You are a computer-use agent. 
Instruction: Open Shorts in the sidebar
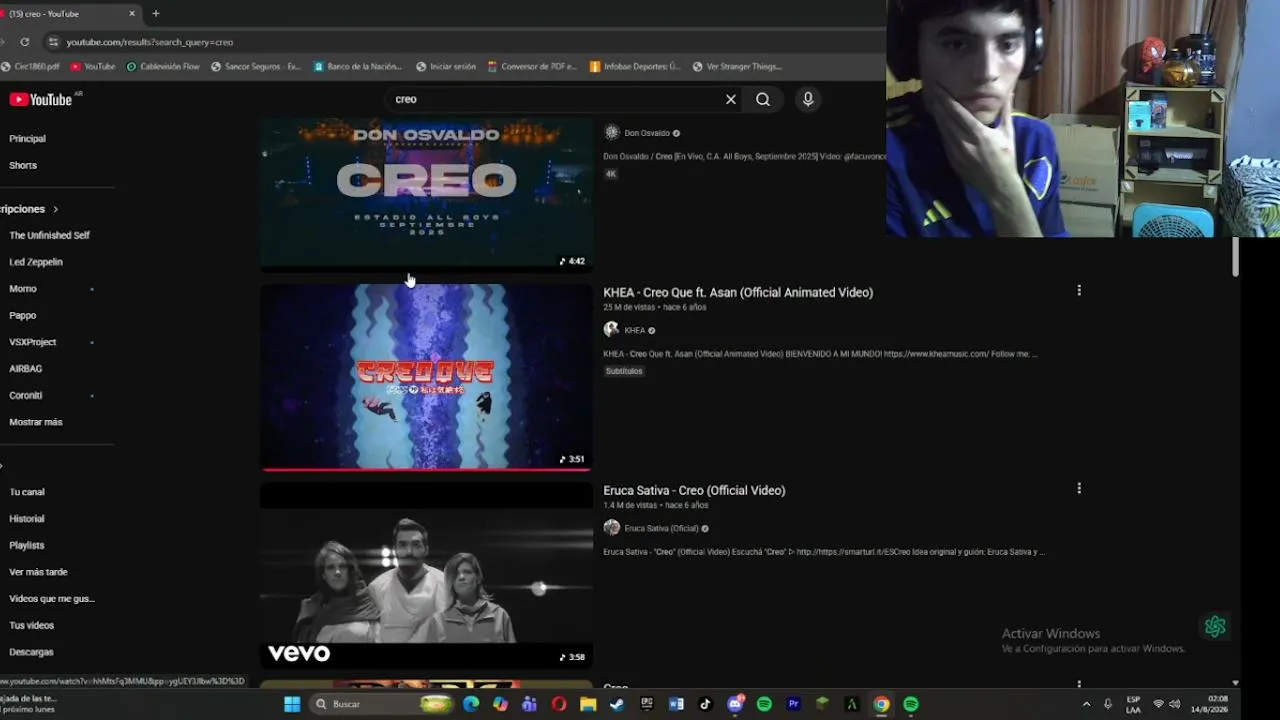pos(23,165)
